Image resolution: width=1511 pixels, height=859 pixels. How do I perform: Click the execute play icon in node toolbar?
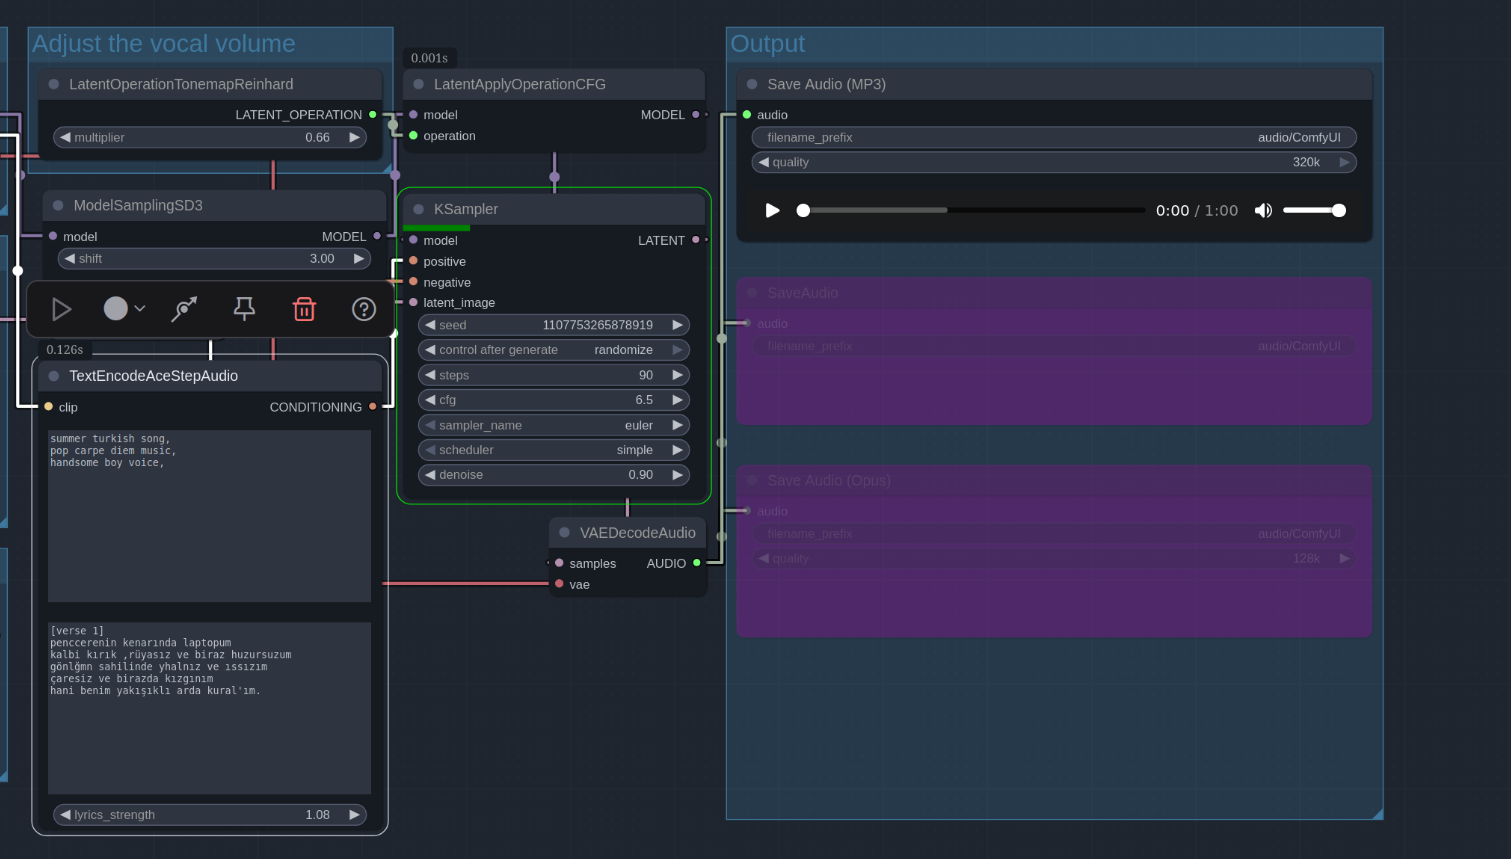tap(61, 310)
